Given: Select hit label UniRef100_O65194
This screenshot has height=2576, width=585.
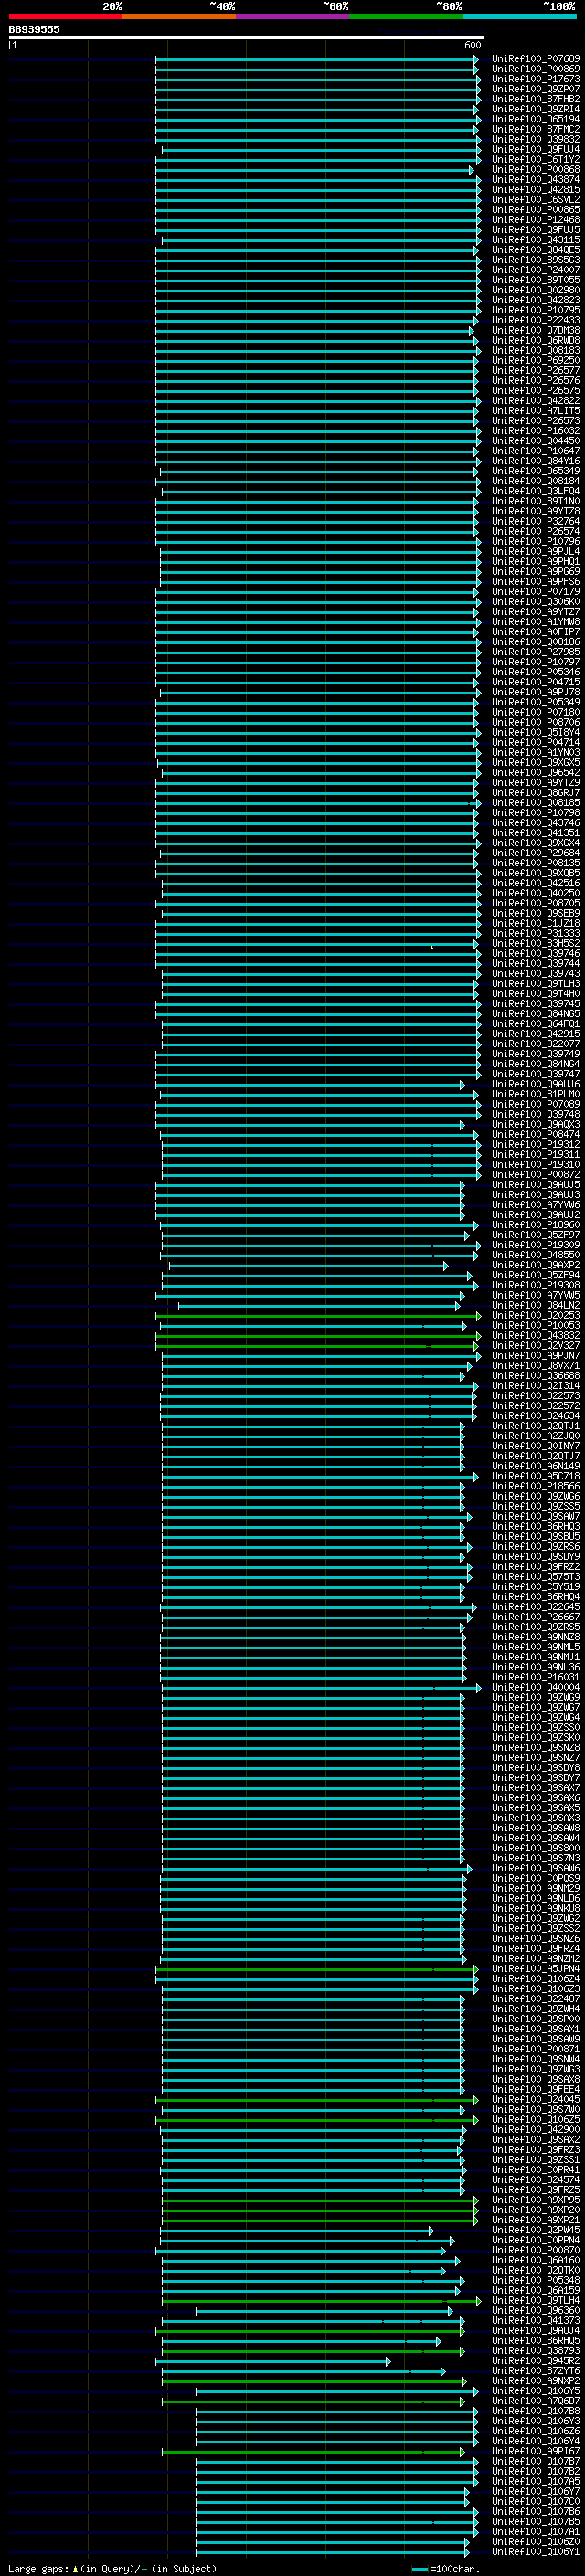Looking at the screenshot, I should tap(535, 119).
